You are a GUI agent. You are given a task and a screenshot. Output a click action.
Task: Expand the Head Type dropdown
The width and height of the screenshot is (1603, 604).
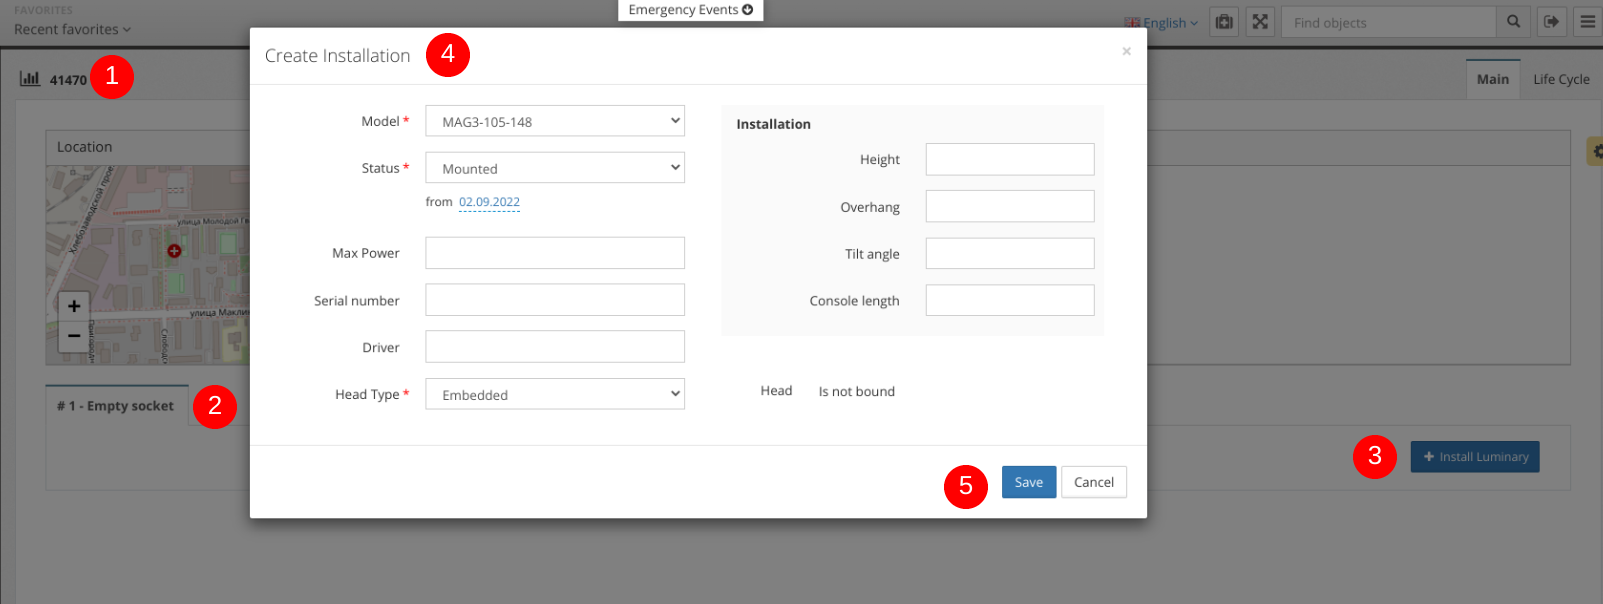click(x=555, y=394)
